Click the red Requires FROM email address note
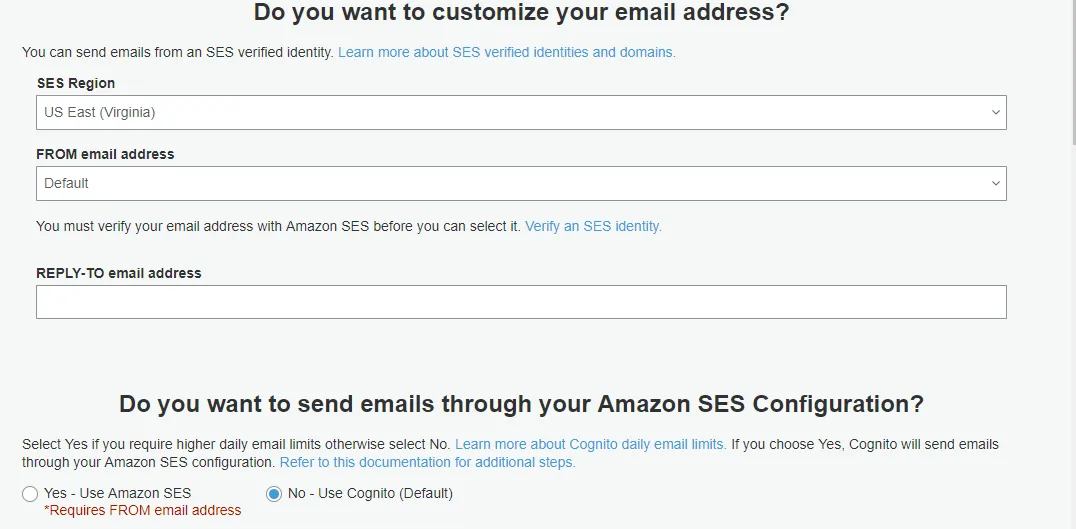The width and height of the screenshot is (1076, 529). 142,510
